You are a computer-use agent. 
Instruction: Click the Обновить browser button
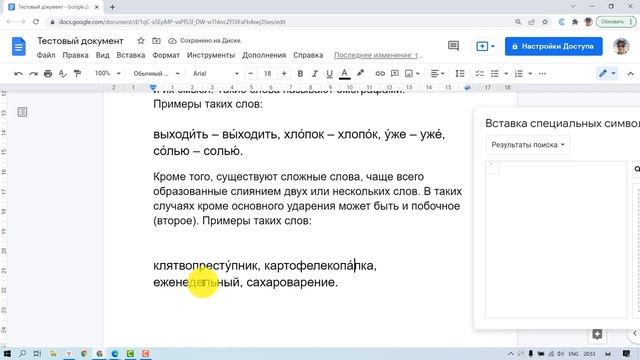(616, 22)
